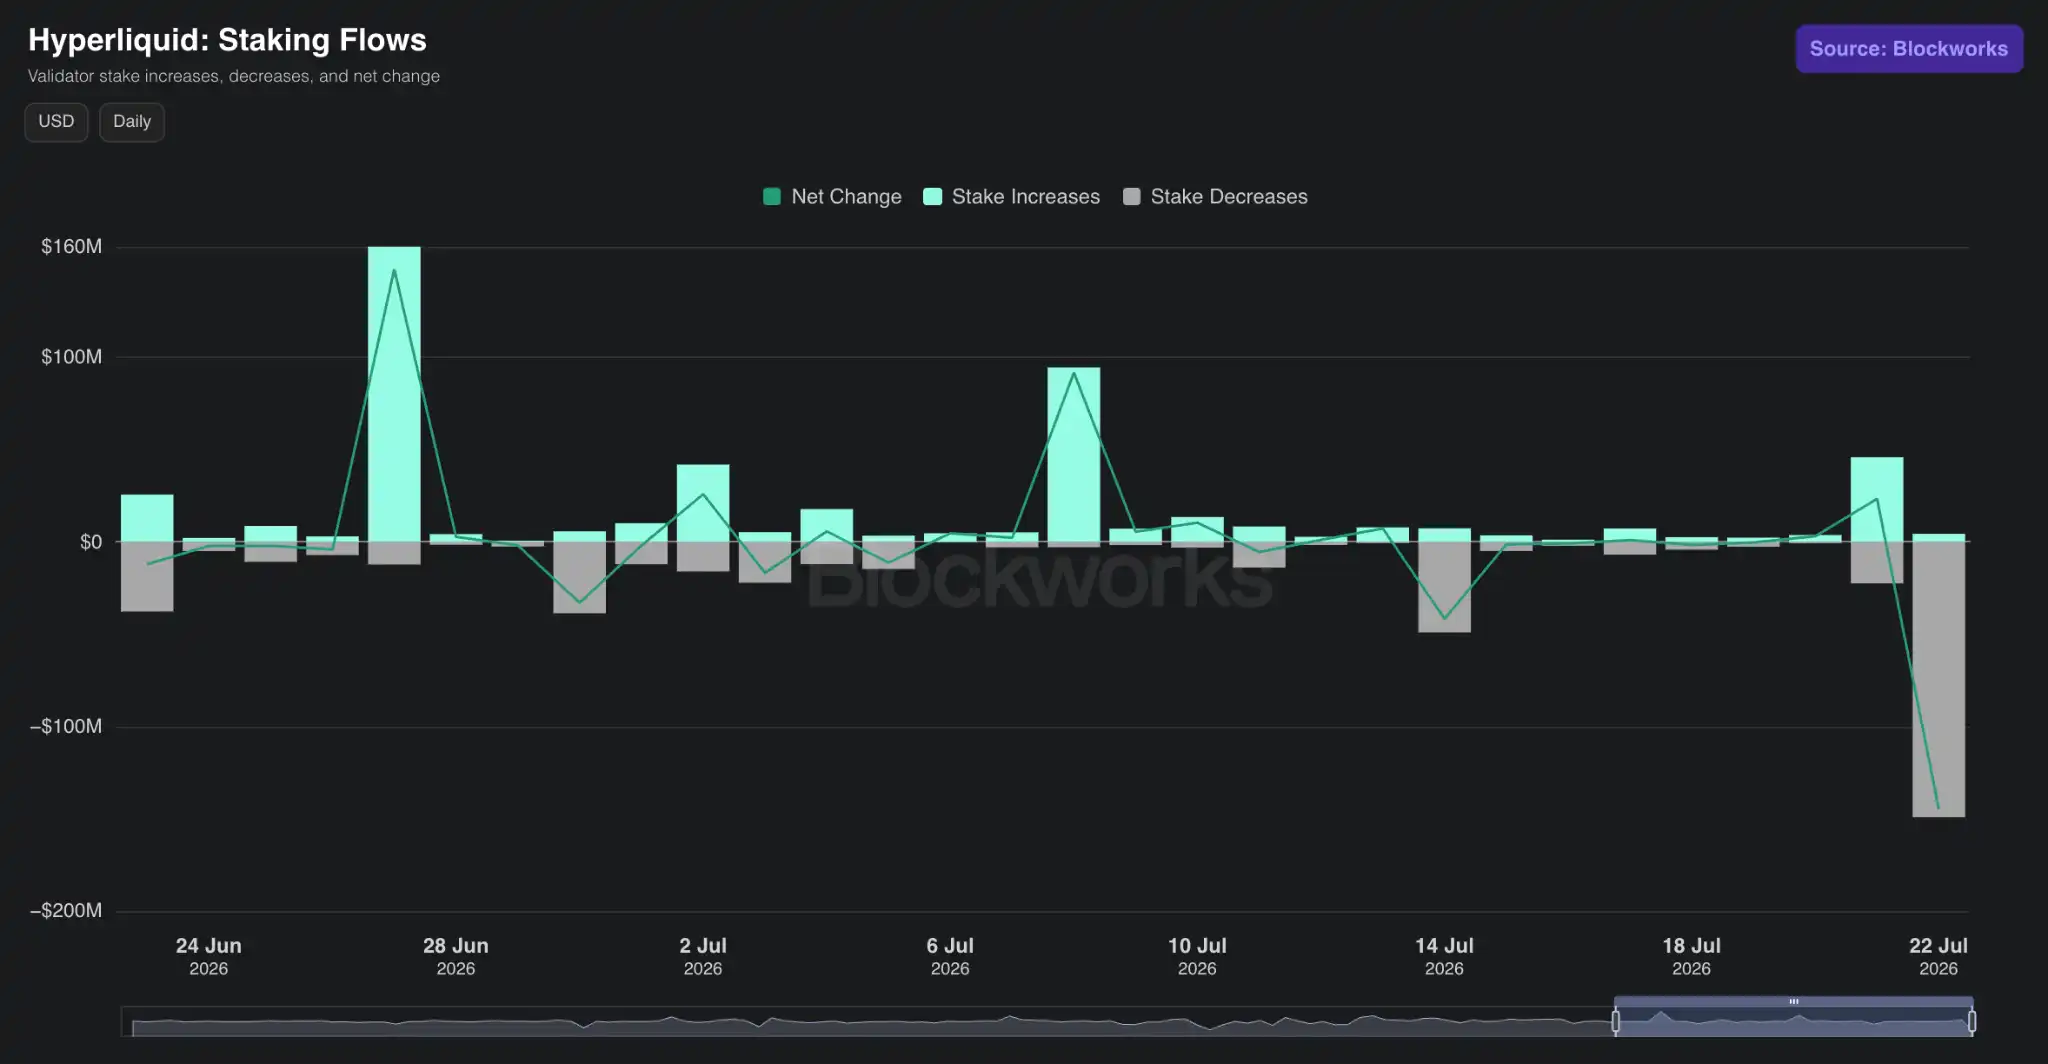Viewport: 2048px width, 1064px height.
Task: Click the "–$100M" y-axis label
Action: click(x=66, y=726)
